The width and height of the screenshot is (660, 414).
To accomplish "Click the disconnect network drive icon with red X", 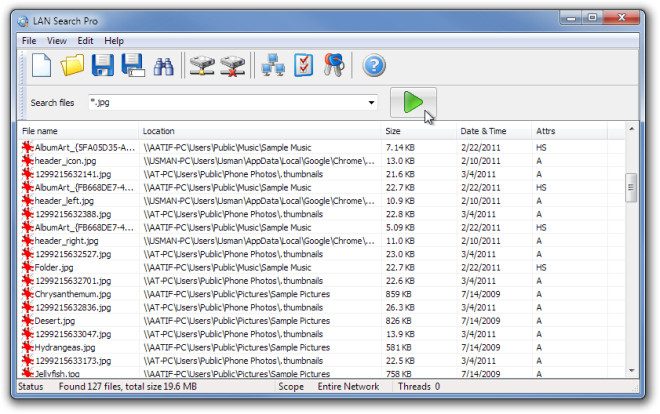I will tap(233, 66).
